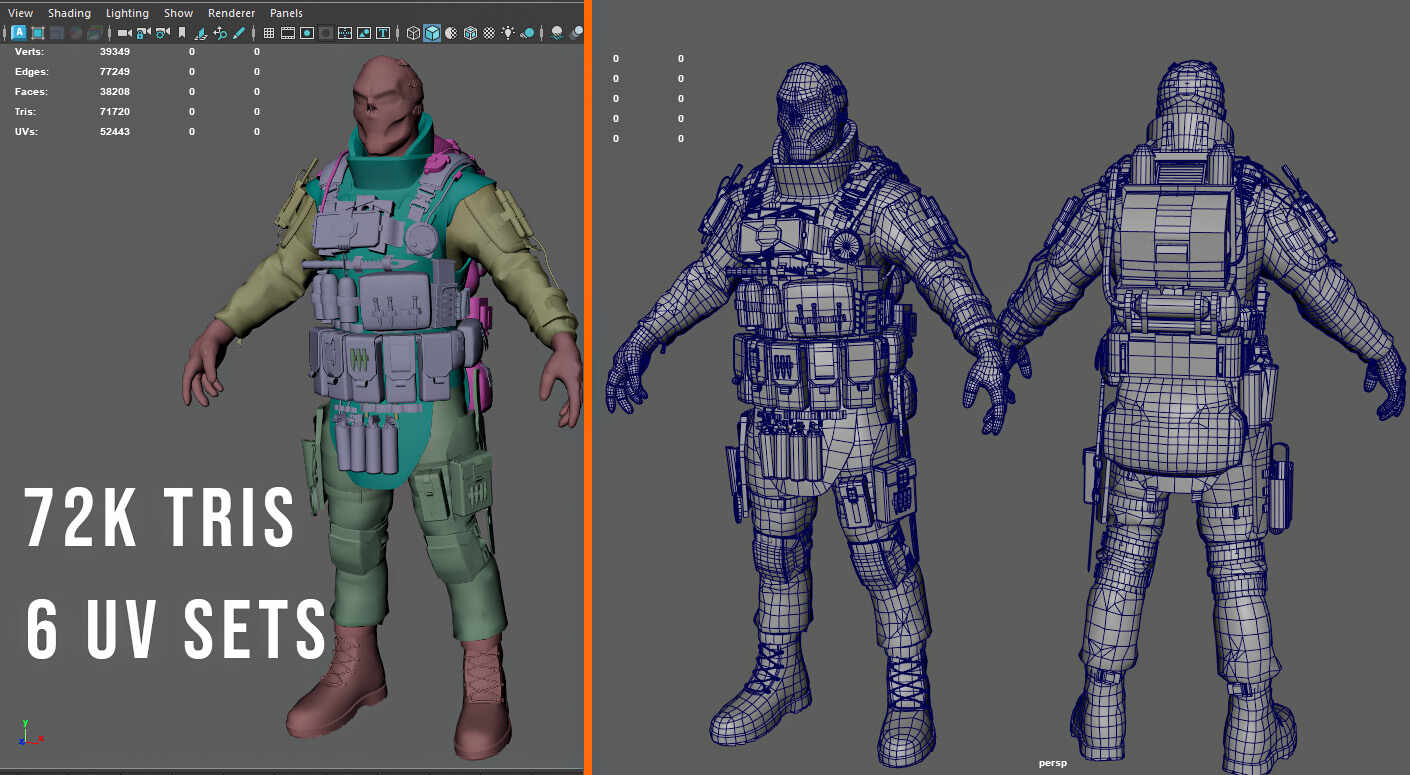
Task: Click the Faces count '38208'
Action: [x=115, y=91]
